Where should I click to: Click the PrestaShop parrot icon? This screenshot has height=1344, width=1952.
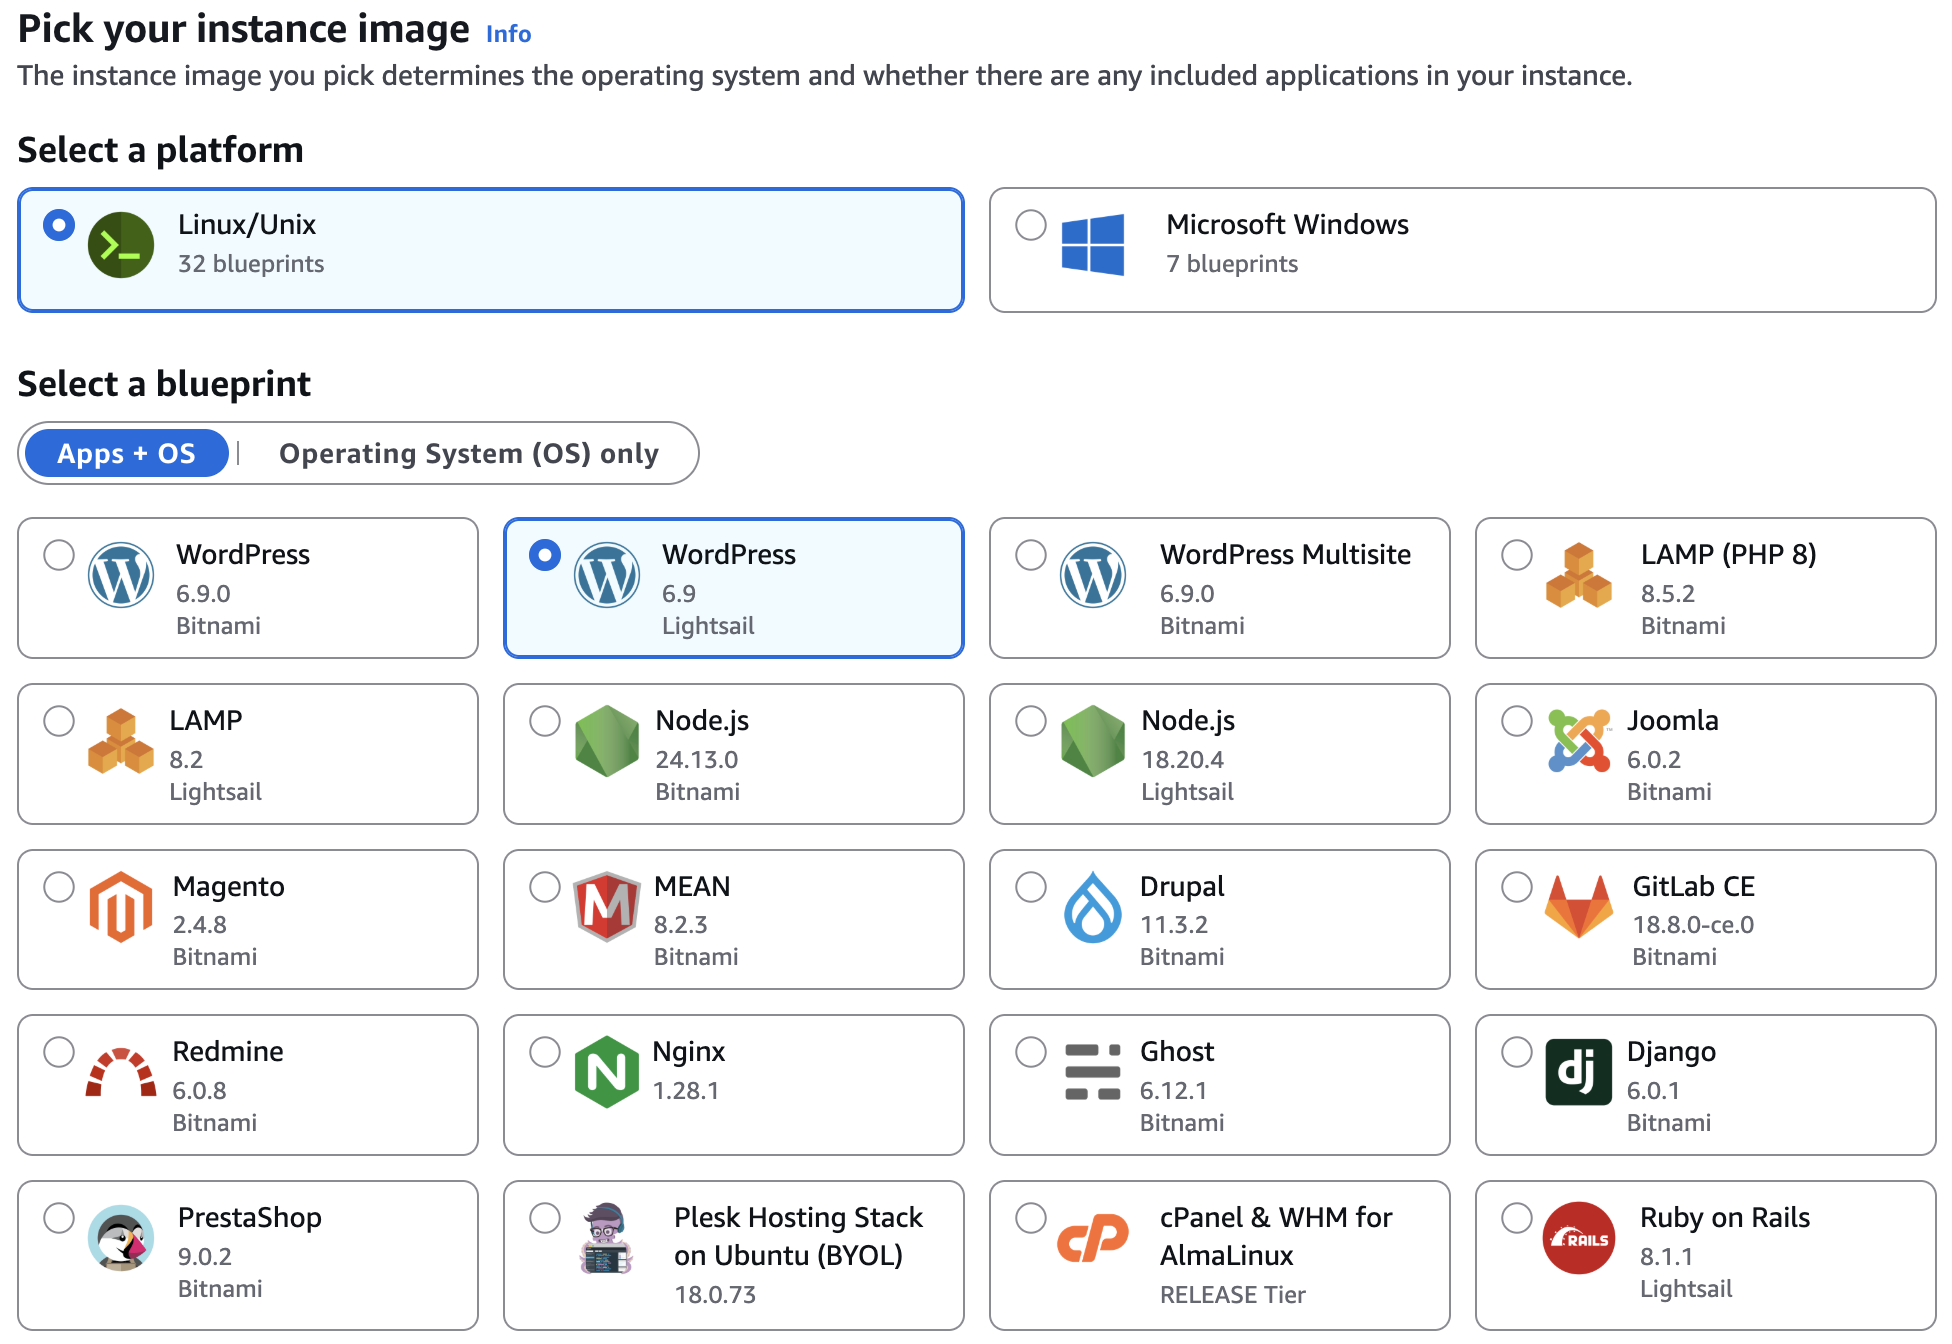click(x=121, y=1238)
